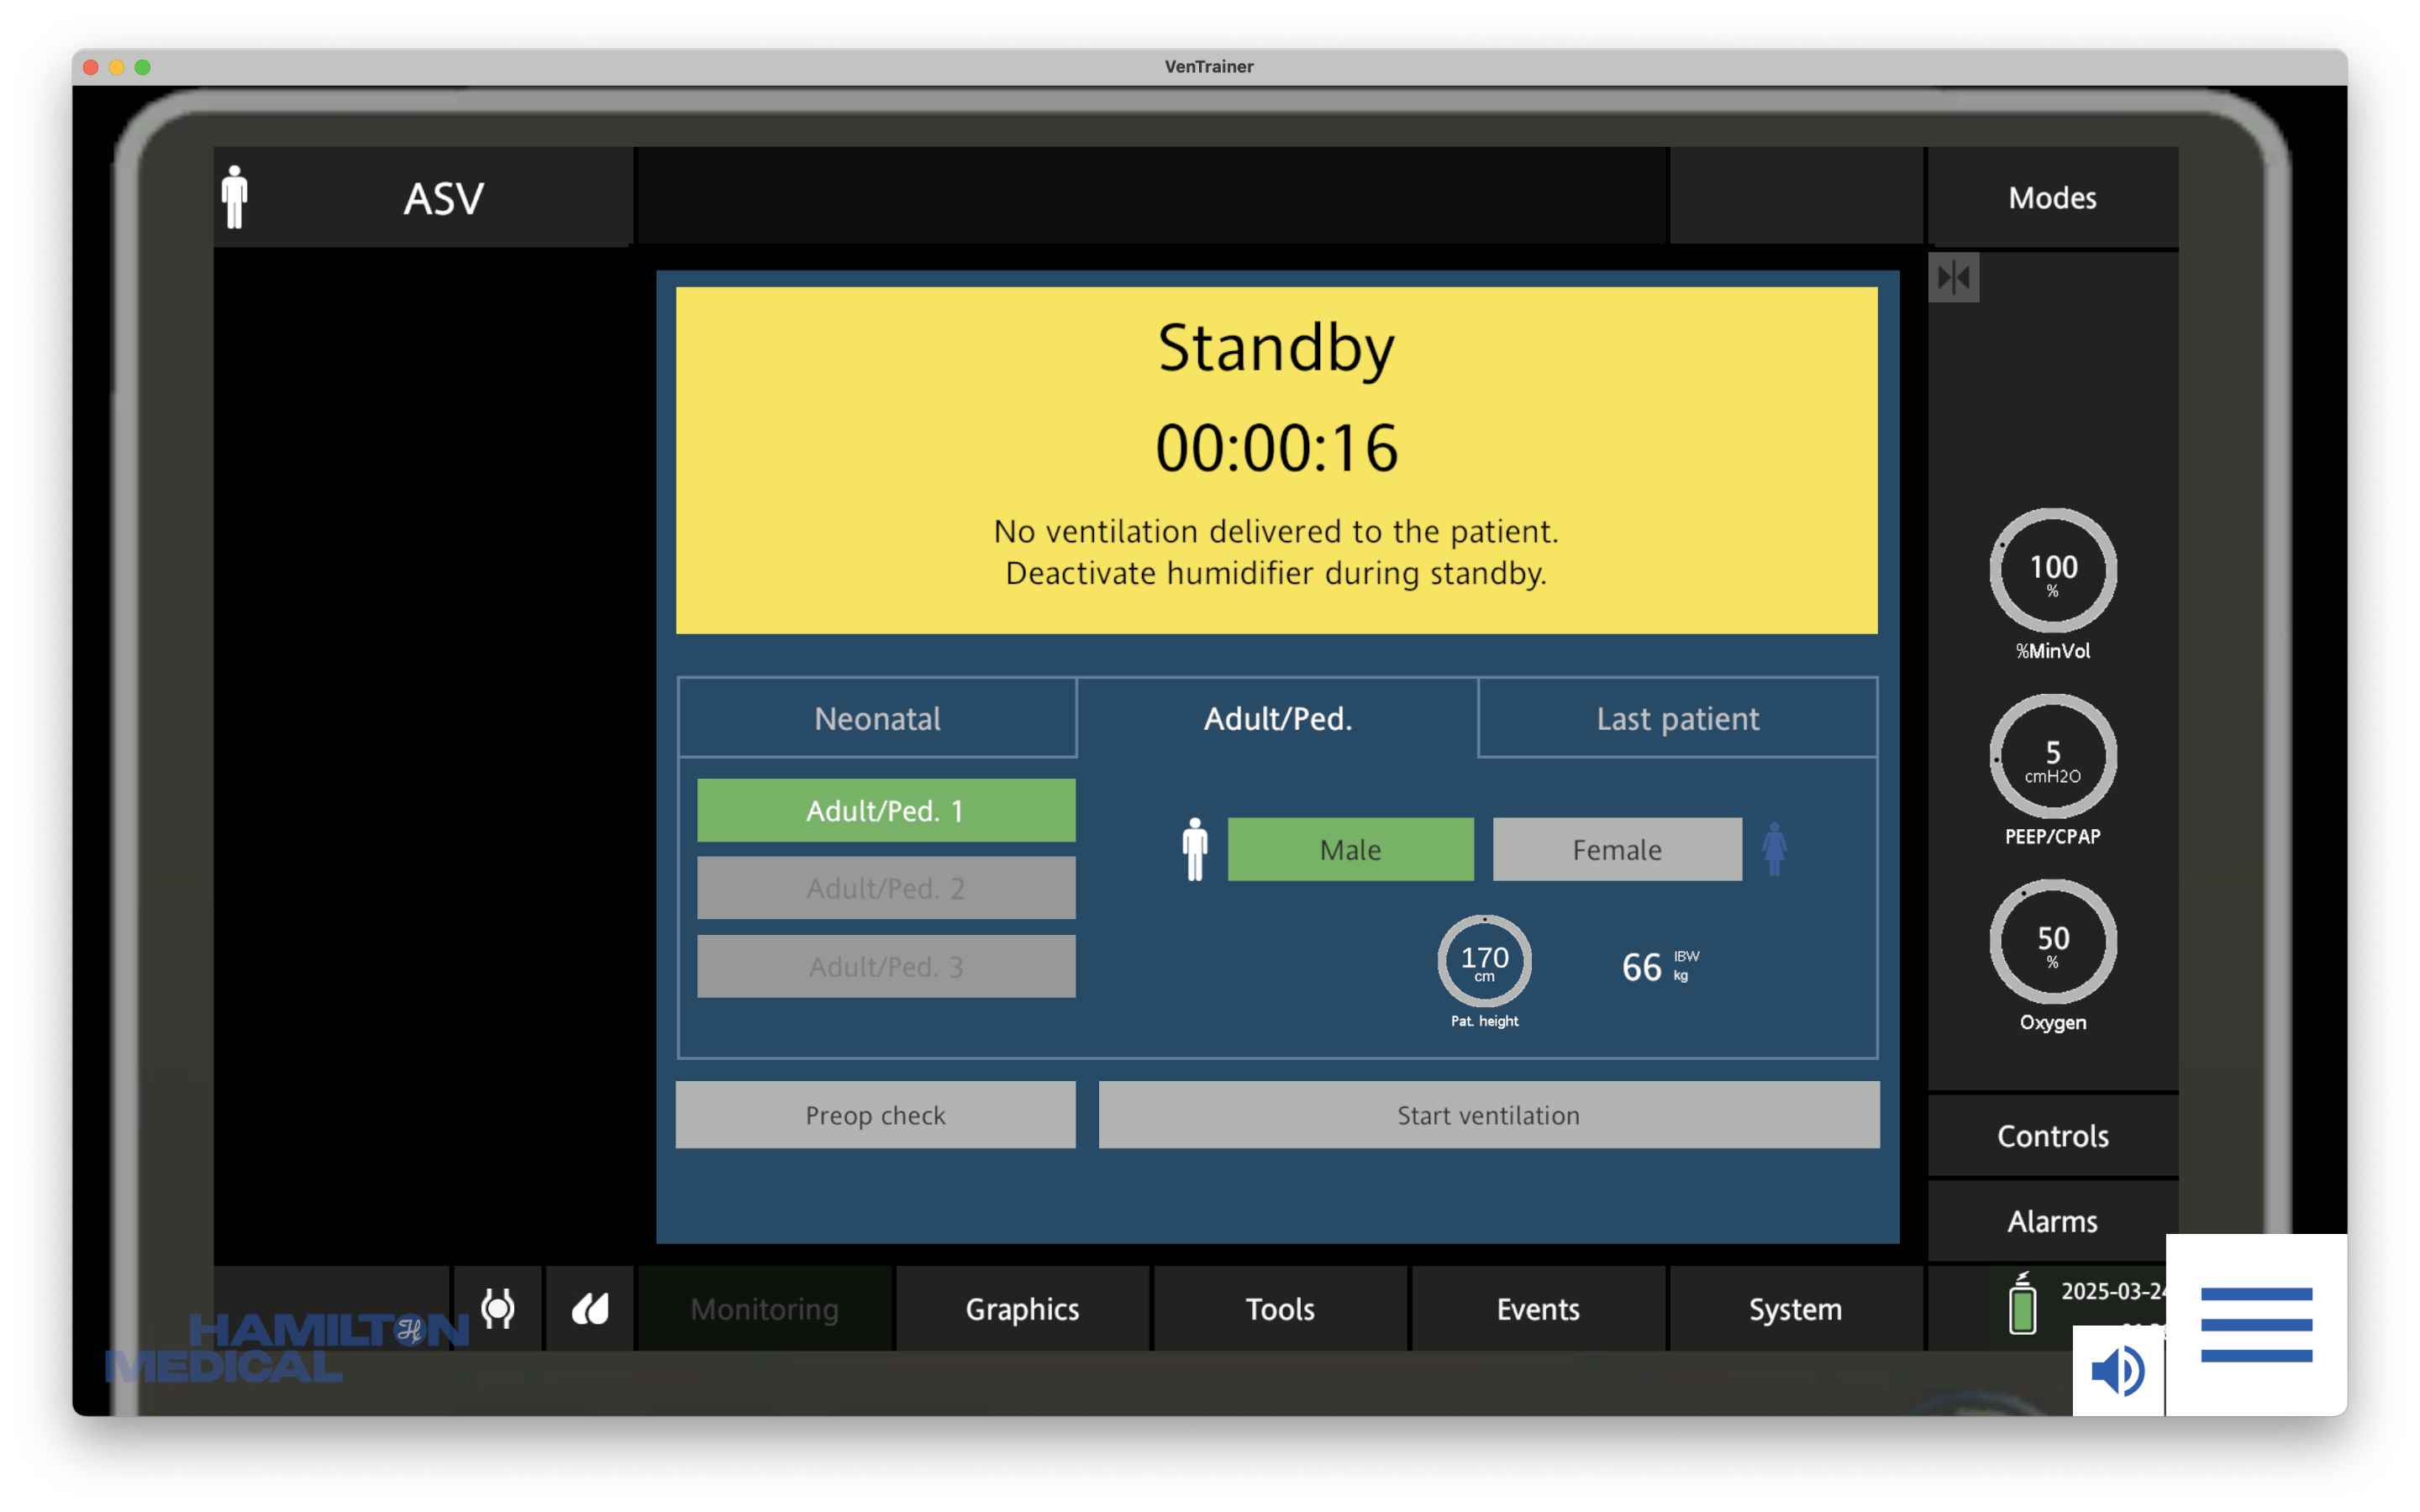Viewport: 2420px width, 1512px height.
Task: Switch to the Adult/Ped. tab
Action: 1277,718
